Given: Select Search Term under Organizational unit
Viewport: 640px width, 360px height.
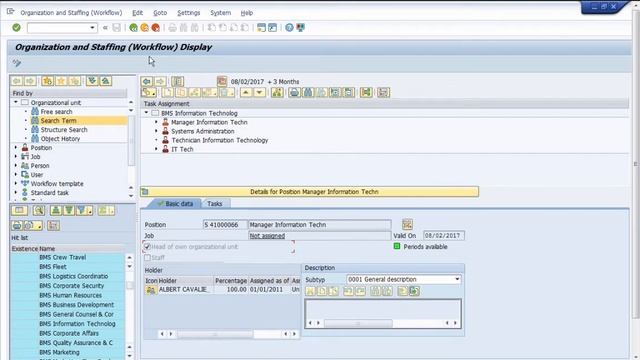Looking at the screenshot, I should point(58,120).
